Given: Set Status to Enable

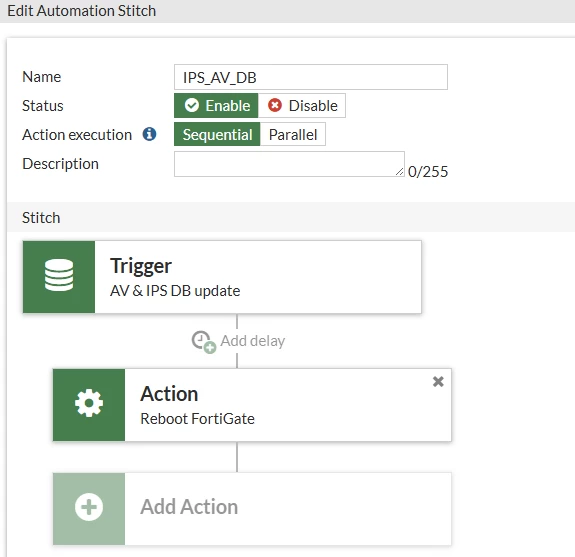Looking at the screenshot, I should pyautogui.click(x=216, y=106).
